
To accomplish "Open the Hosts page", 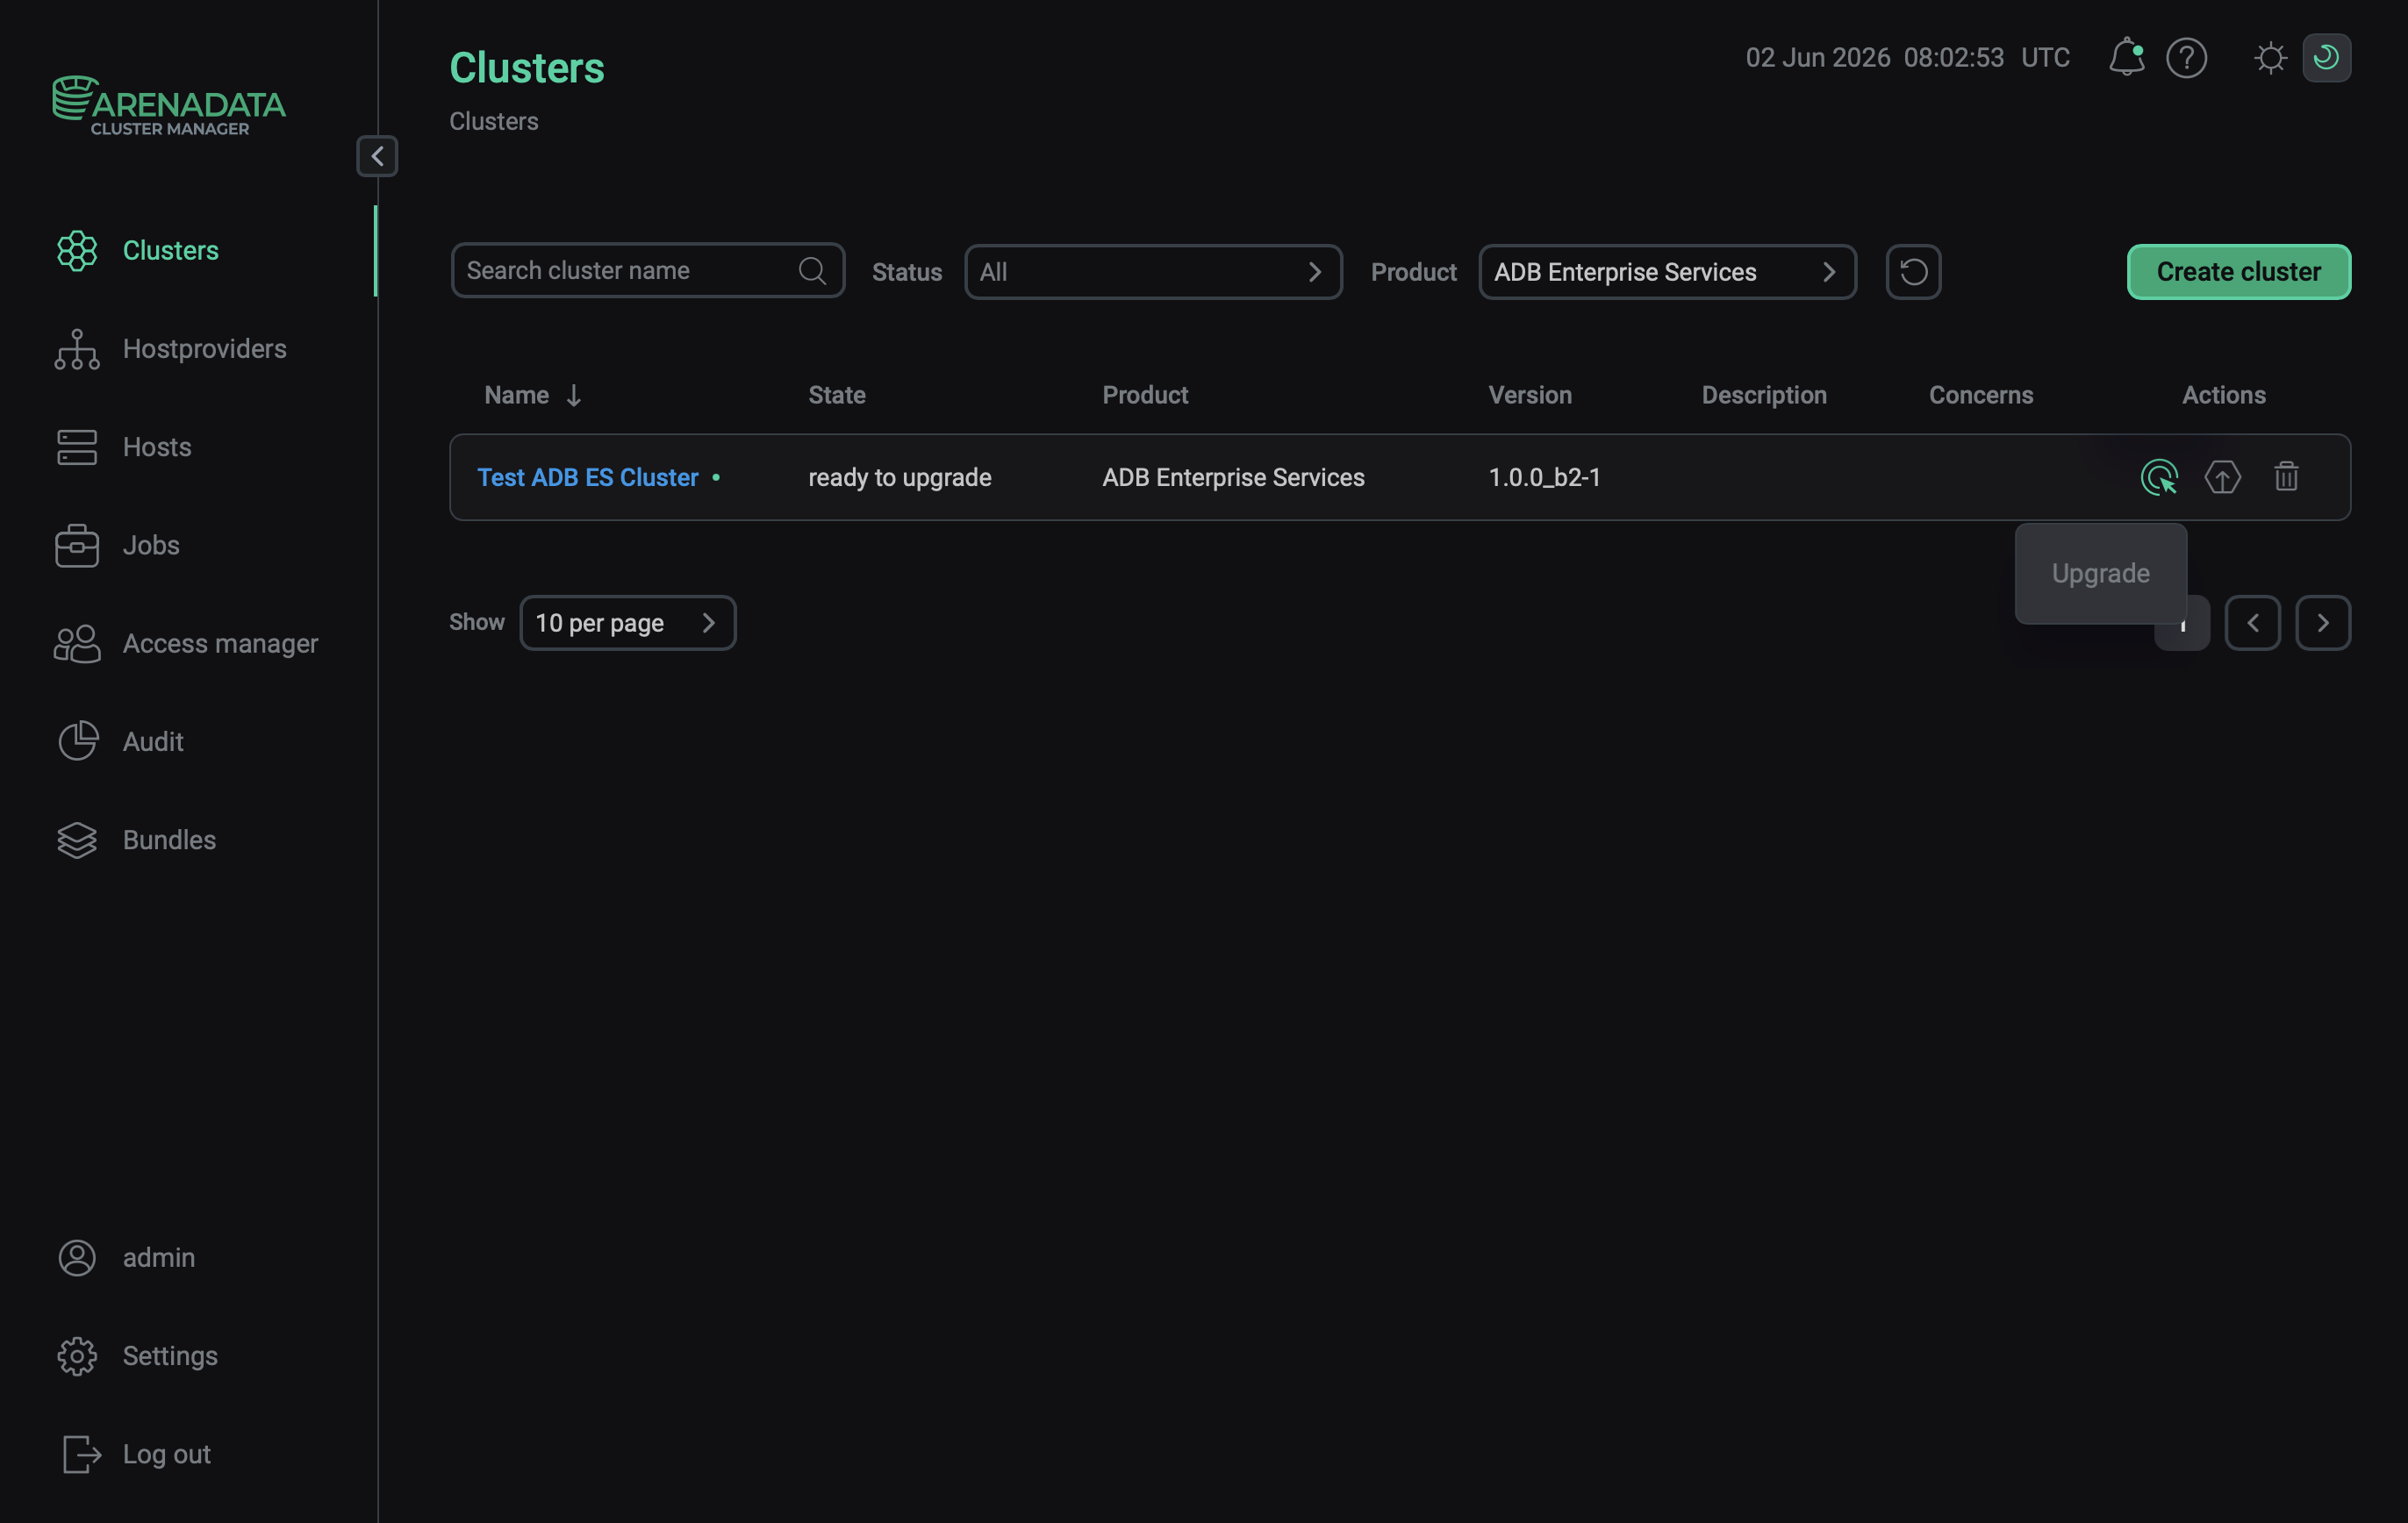I will pos(157,447).
